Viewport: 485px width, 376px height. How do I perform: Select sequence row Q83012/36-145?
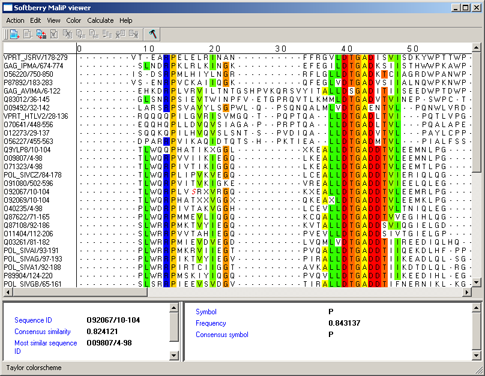pos(27,99)
